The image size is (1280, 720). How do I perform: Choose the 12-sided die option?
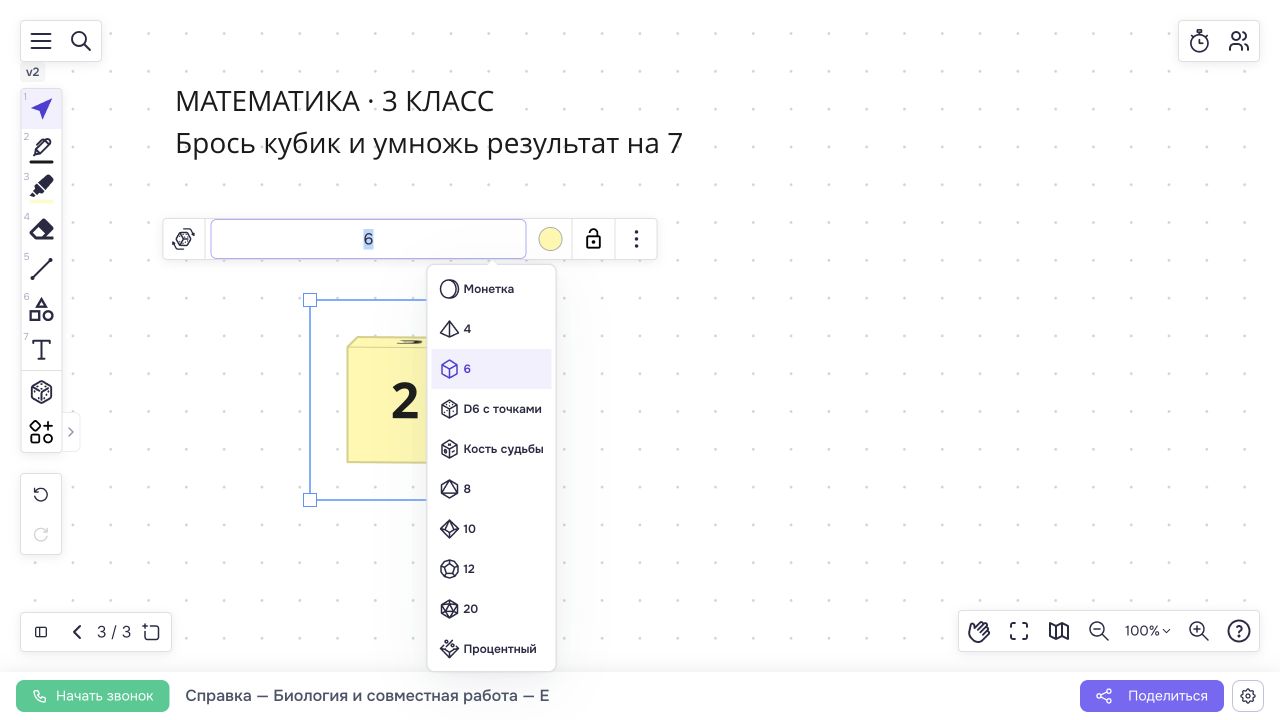coord(491,569)
